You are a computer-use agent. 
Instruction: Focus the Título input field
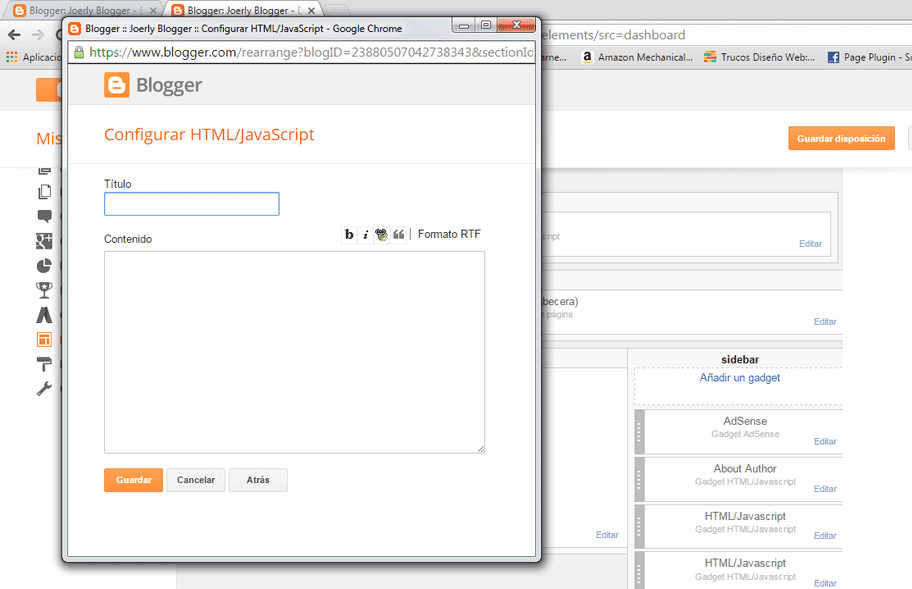(x=192, y=204)
